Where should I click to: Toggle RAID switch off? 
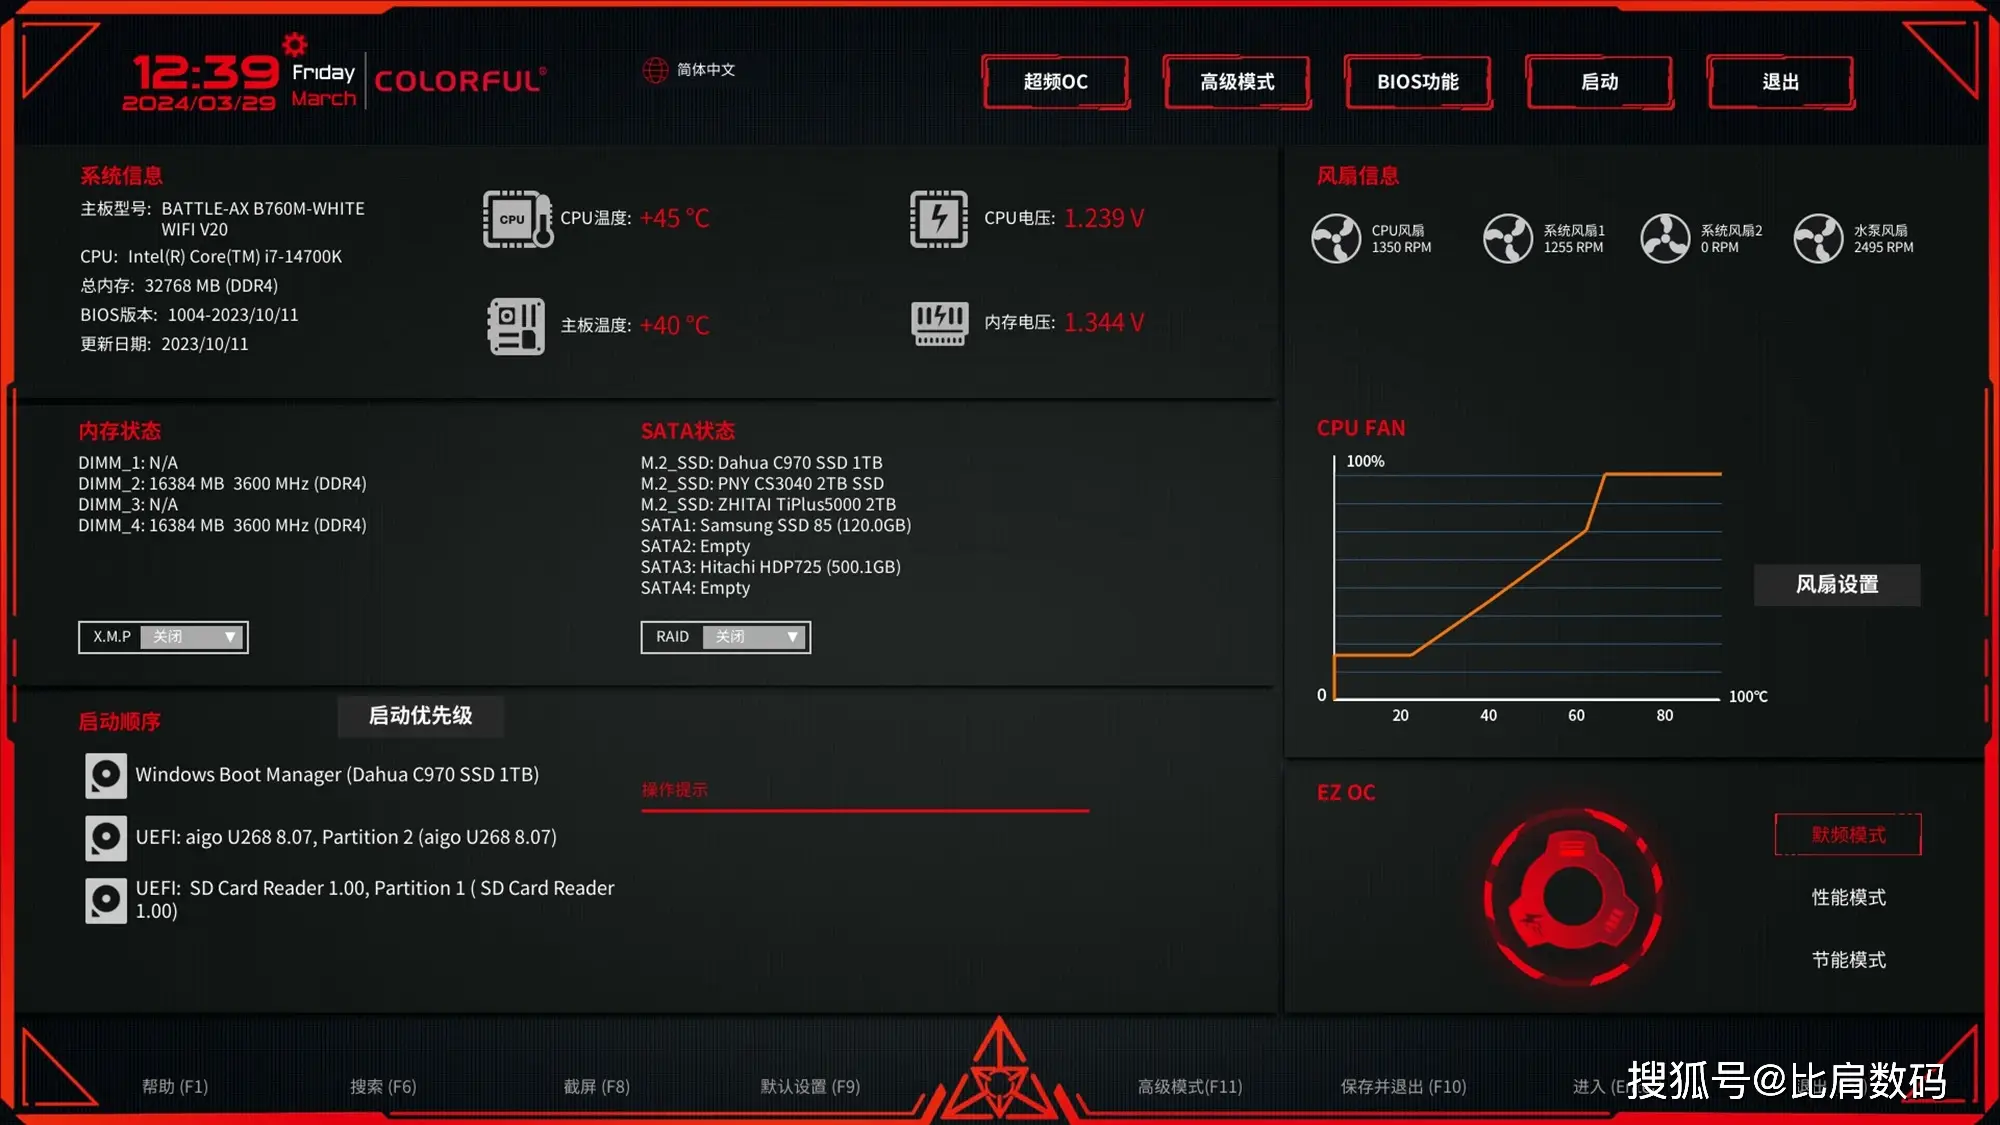[753, 636]
